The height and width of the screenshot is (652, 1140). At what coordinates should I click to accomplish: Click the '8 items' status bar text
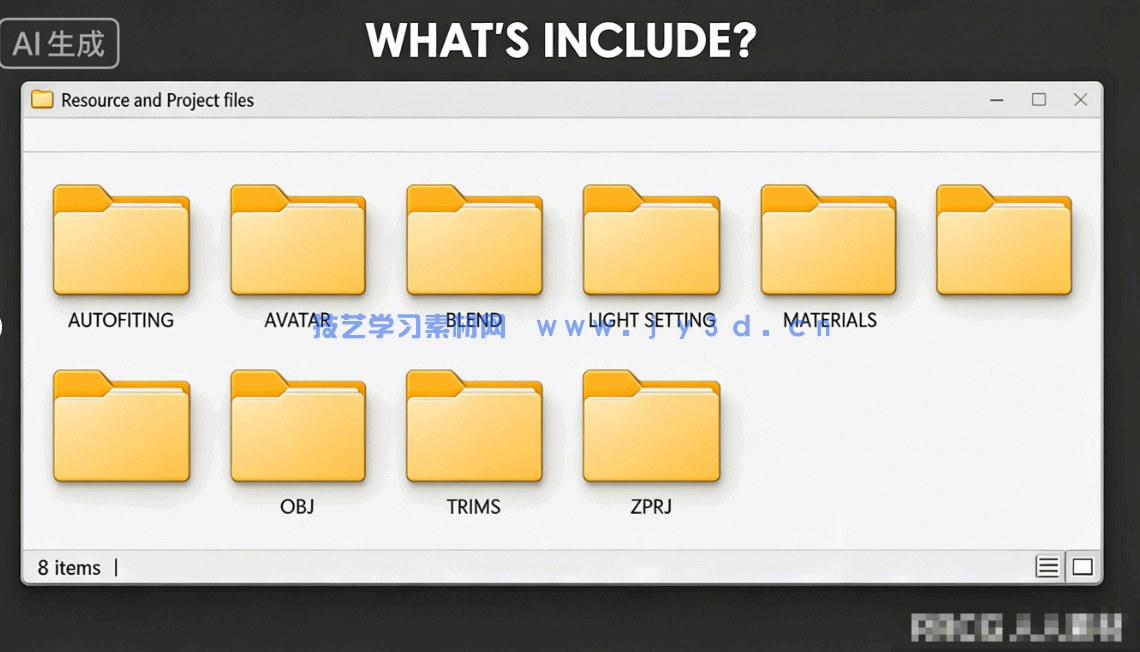pyautogui.click(x=69, y=568)
